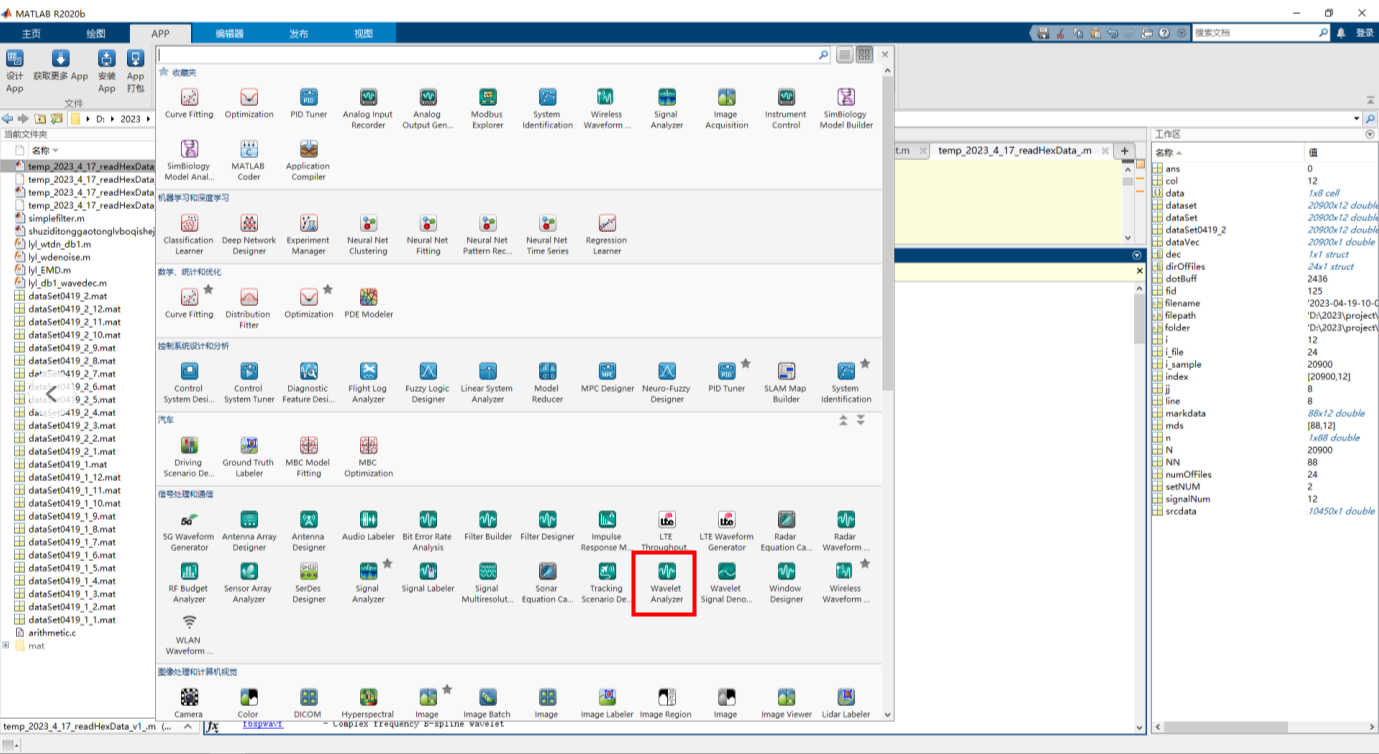Open the Signal Labeler app

[x=428, y=577]
